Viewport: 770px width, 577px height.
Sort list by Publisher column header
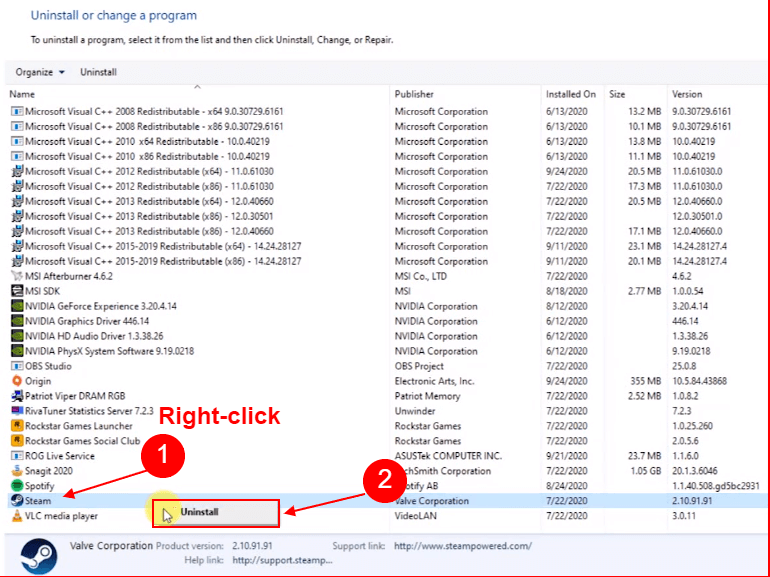[414, 94]
